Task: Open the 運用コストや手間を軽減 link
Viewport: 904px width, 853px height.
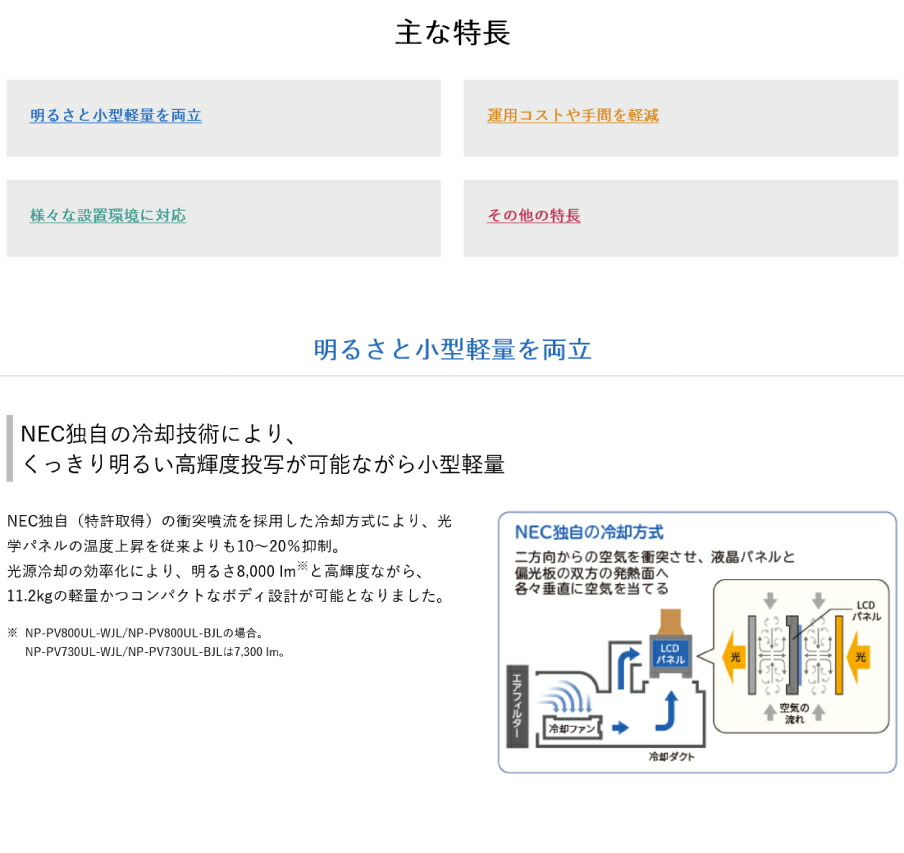Action: point(572,116)
